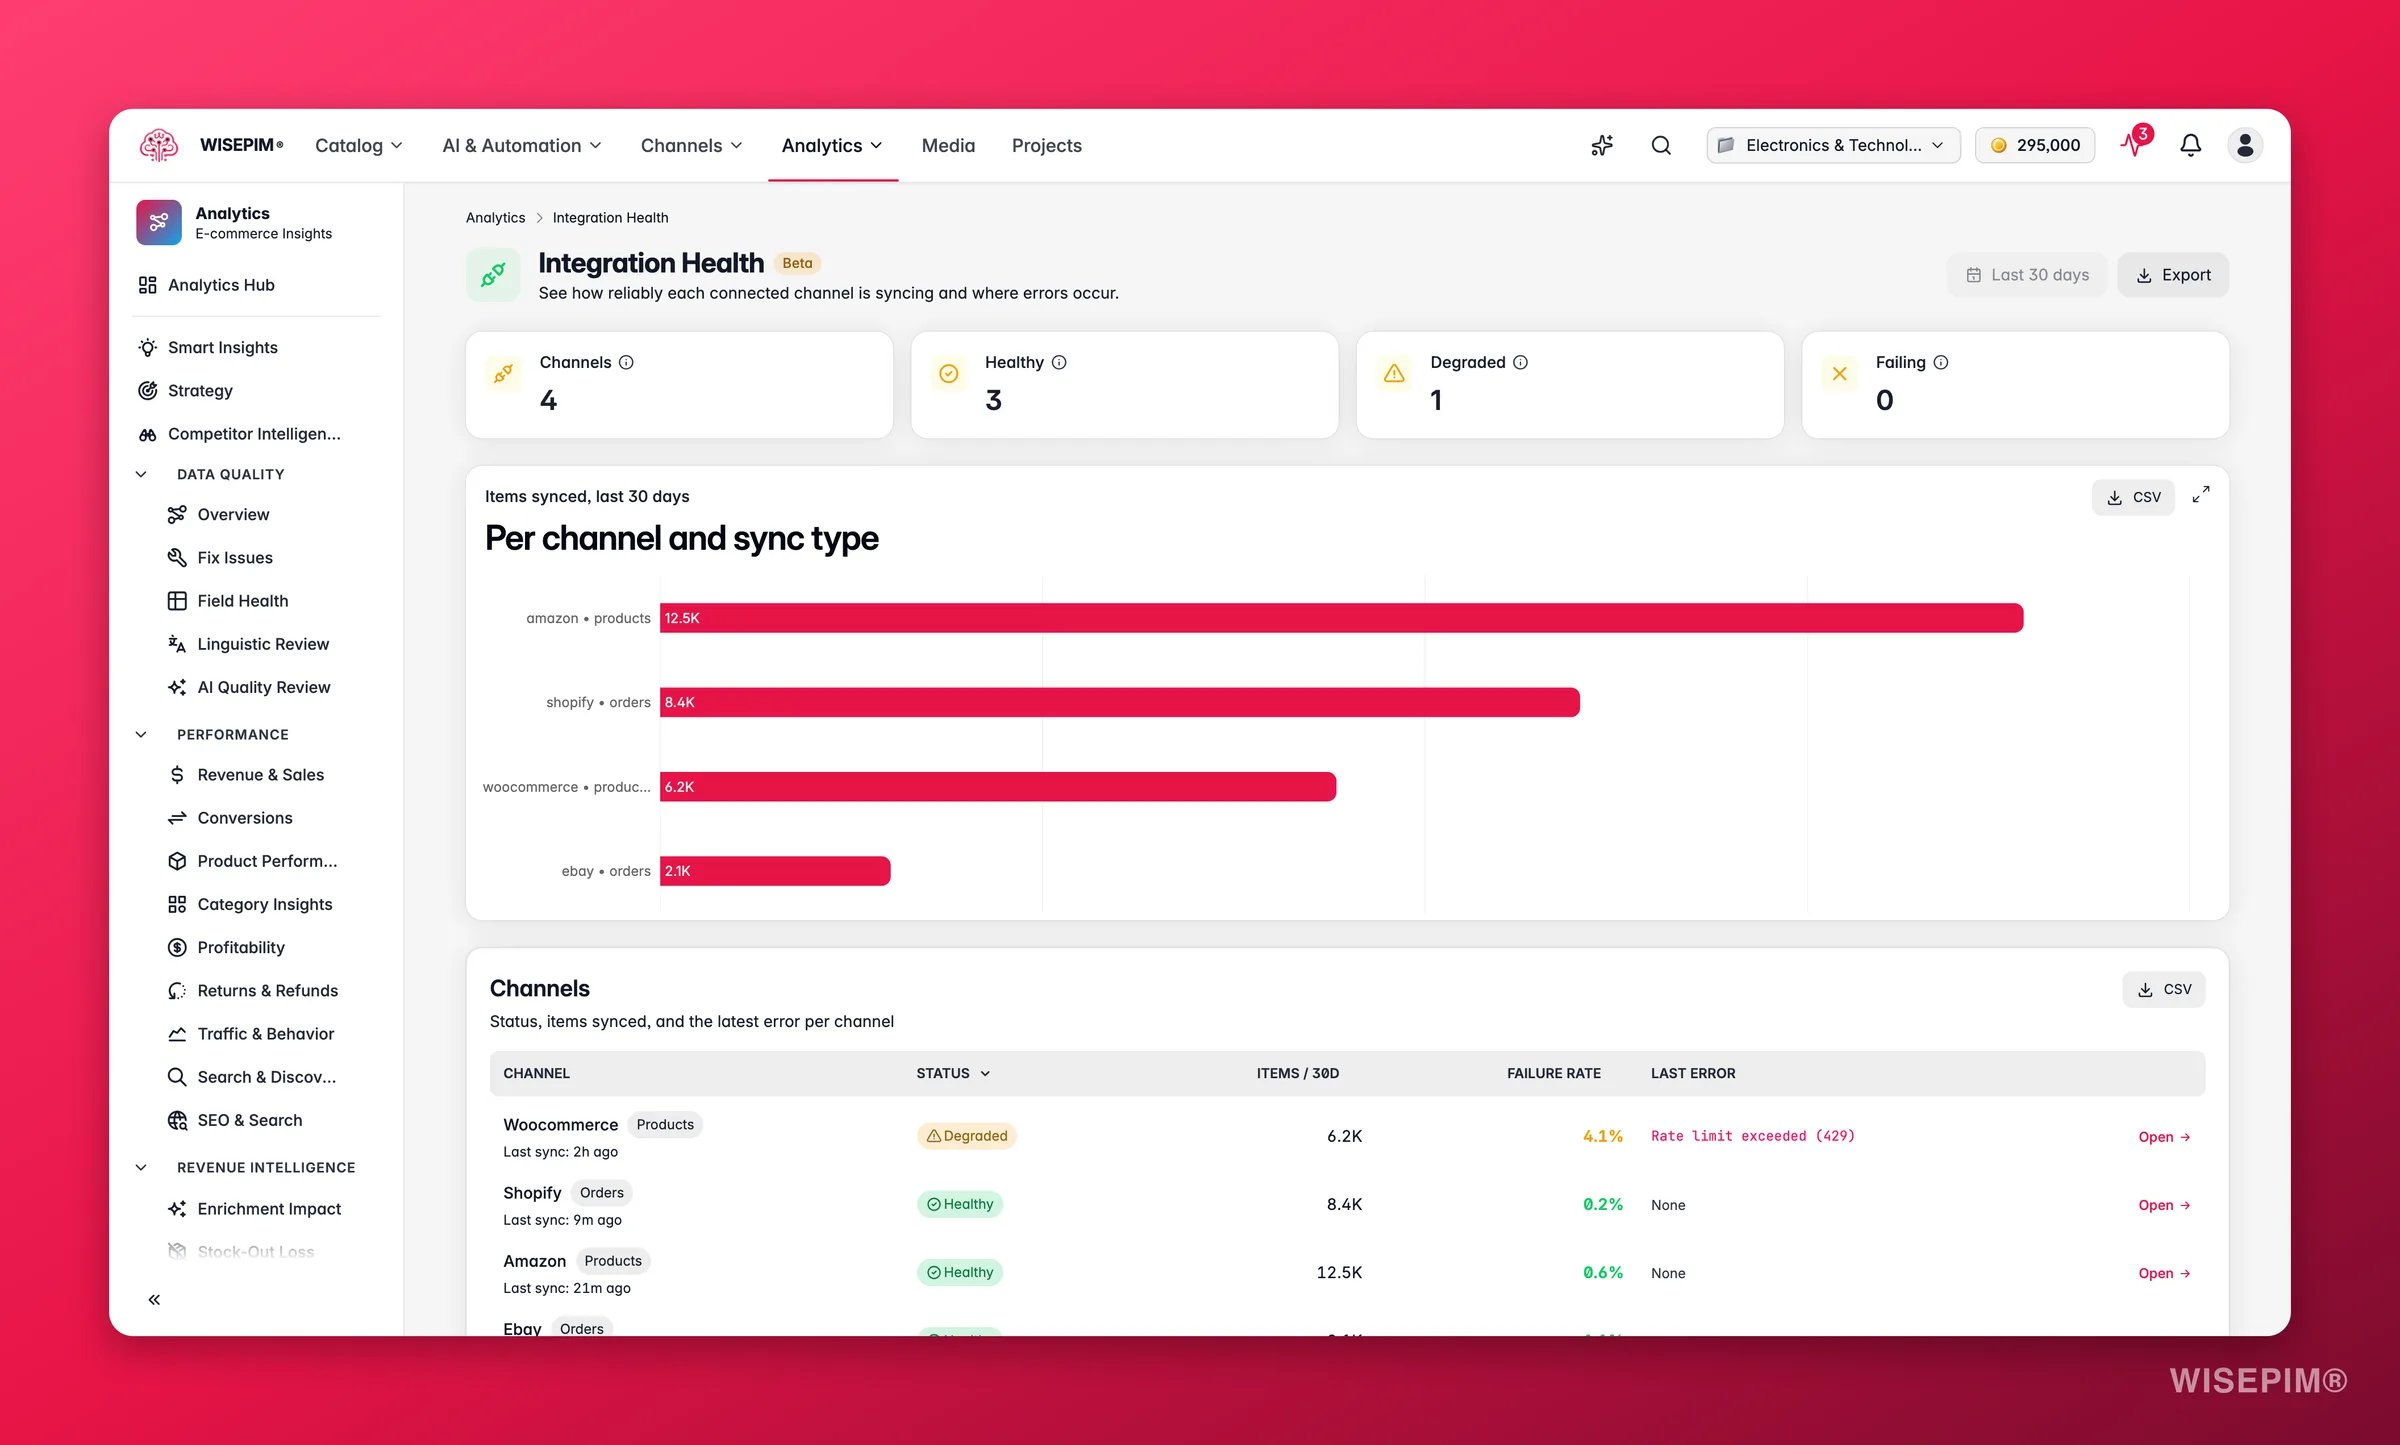Image resolution: width=2400 pixels, height=1445 pixels.
Task: Open the search magnifier in top bar
Action: [x=1661, y=145]
